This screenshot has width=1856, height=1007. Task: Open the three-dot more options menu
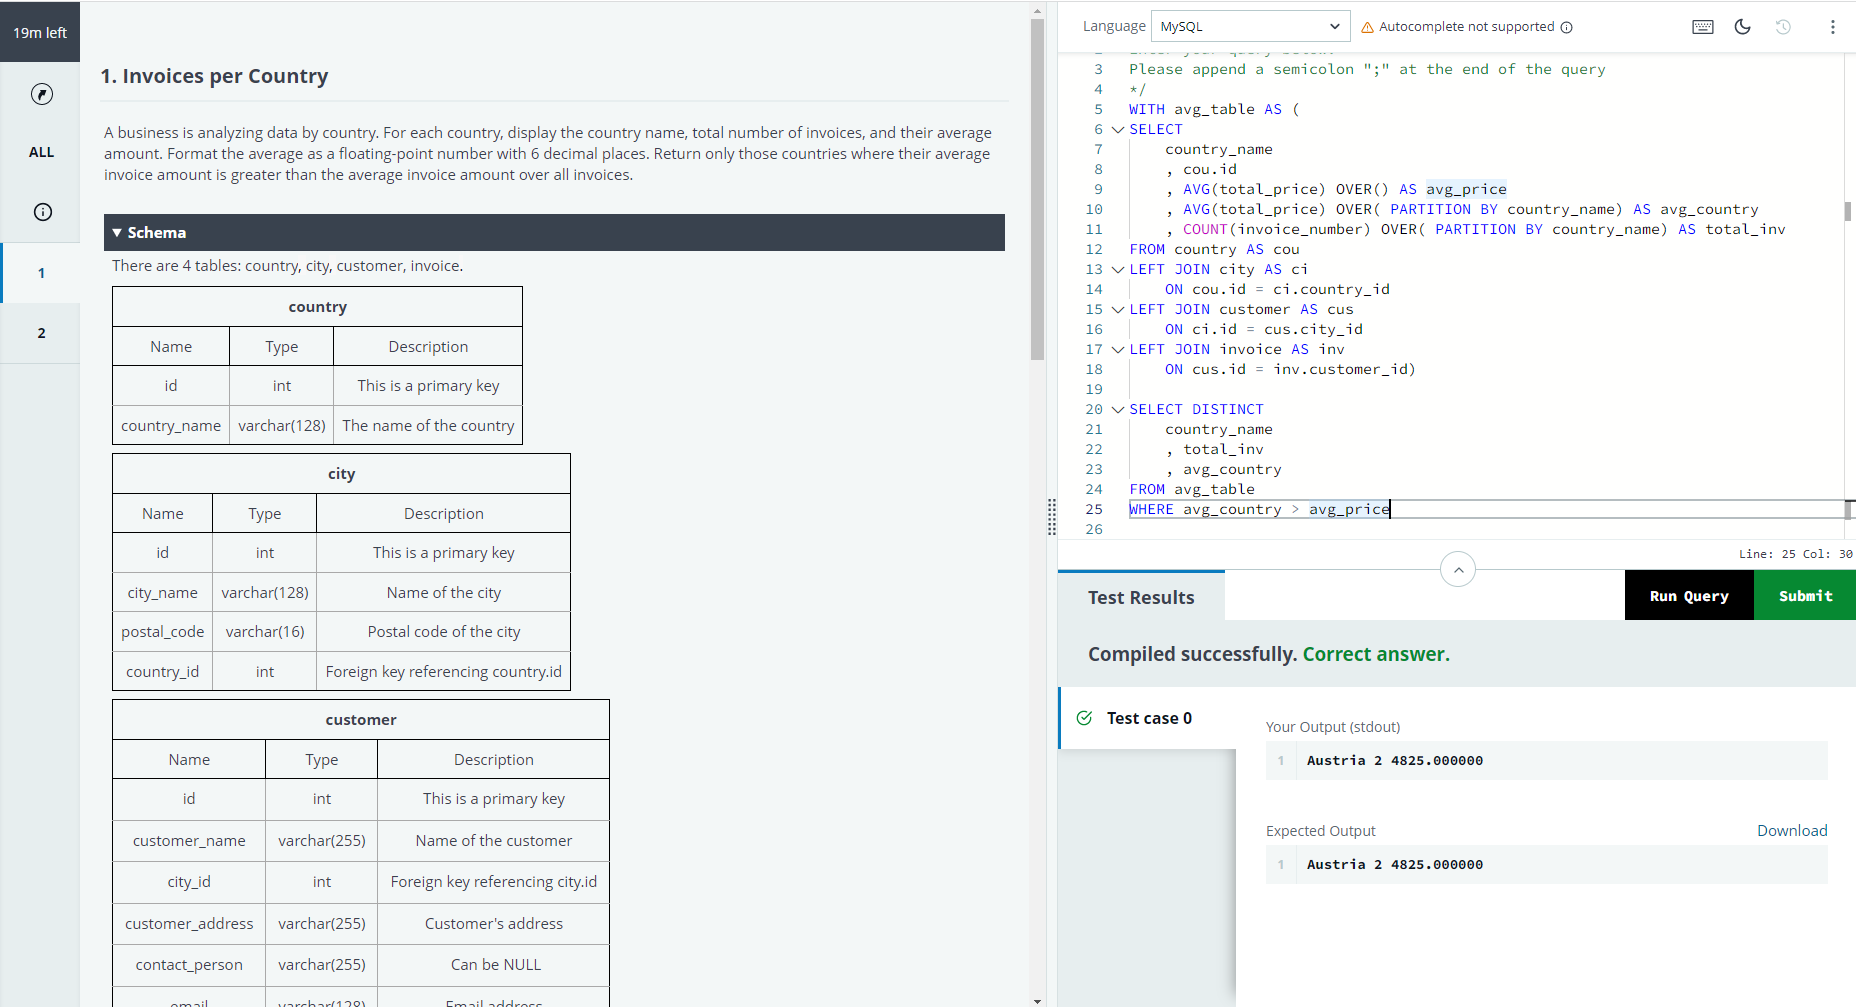(x=1832, y=27)
